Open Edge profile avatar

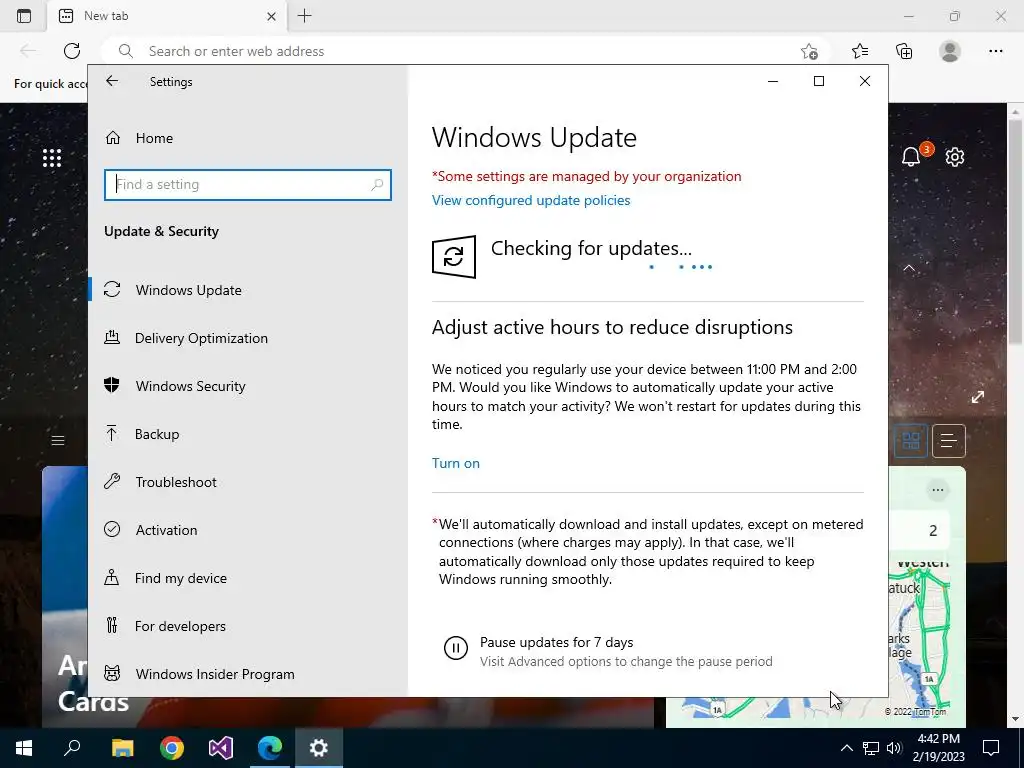point(950,51)
